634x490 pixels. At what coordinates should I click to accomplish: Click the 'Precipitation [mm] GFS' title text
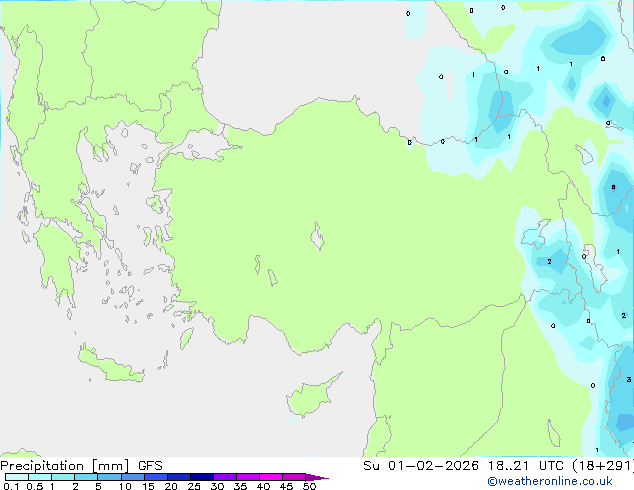[x=81, y=466]
